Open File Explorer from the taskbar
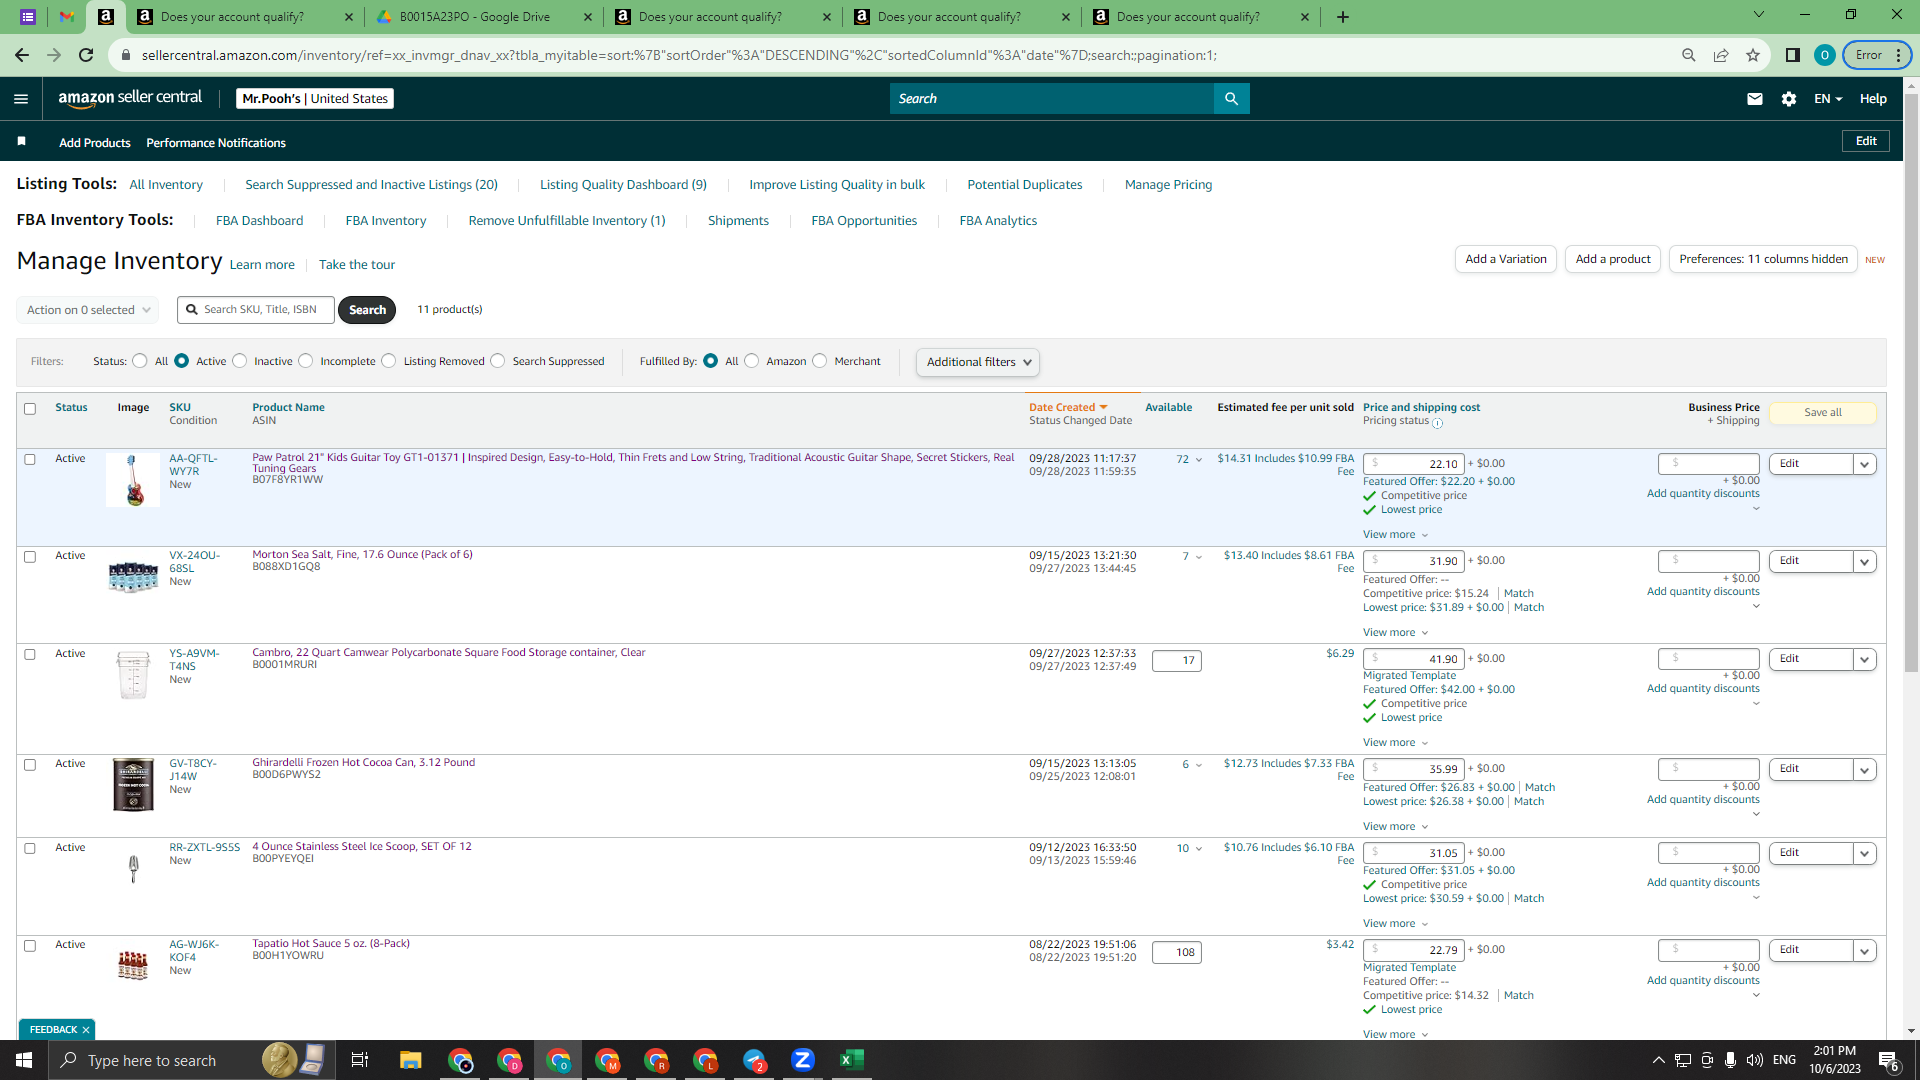The width and height of the screenshot is (1920, 1080). click(x=410, y=1060)
